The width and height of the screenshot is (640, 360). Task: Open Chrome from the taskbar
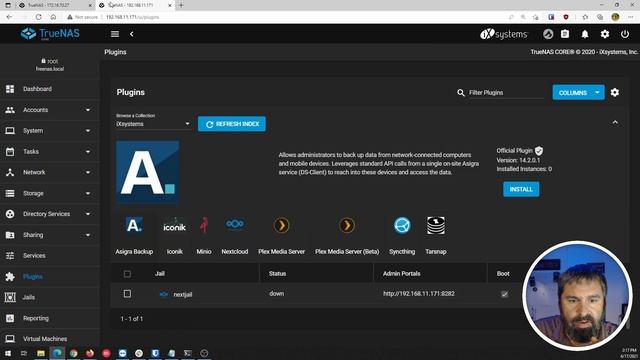73,353
